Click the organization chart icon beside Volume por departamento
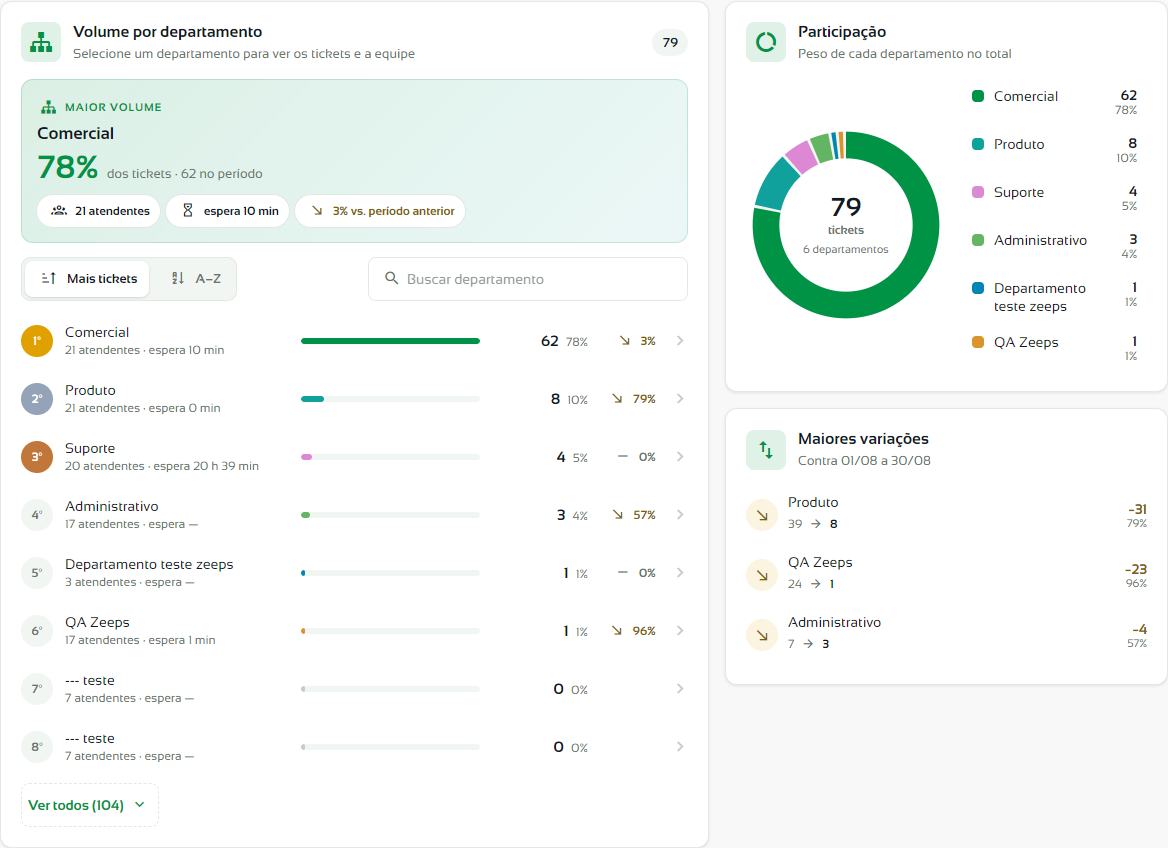 [41, 42]
